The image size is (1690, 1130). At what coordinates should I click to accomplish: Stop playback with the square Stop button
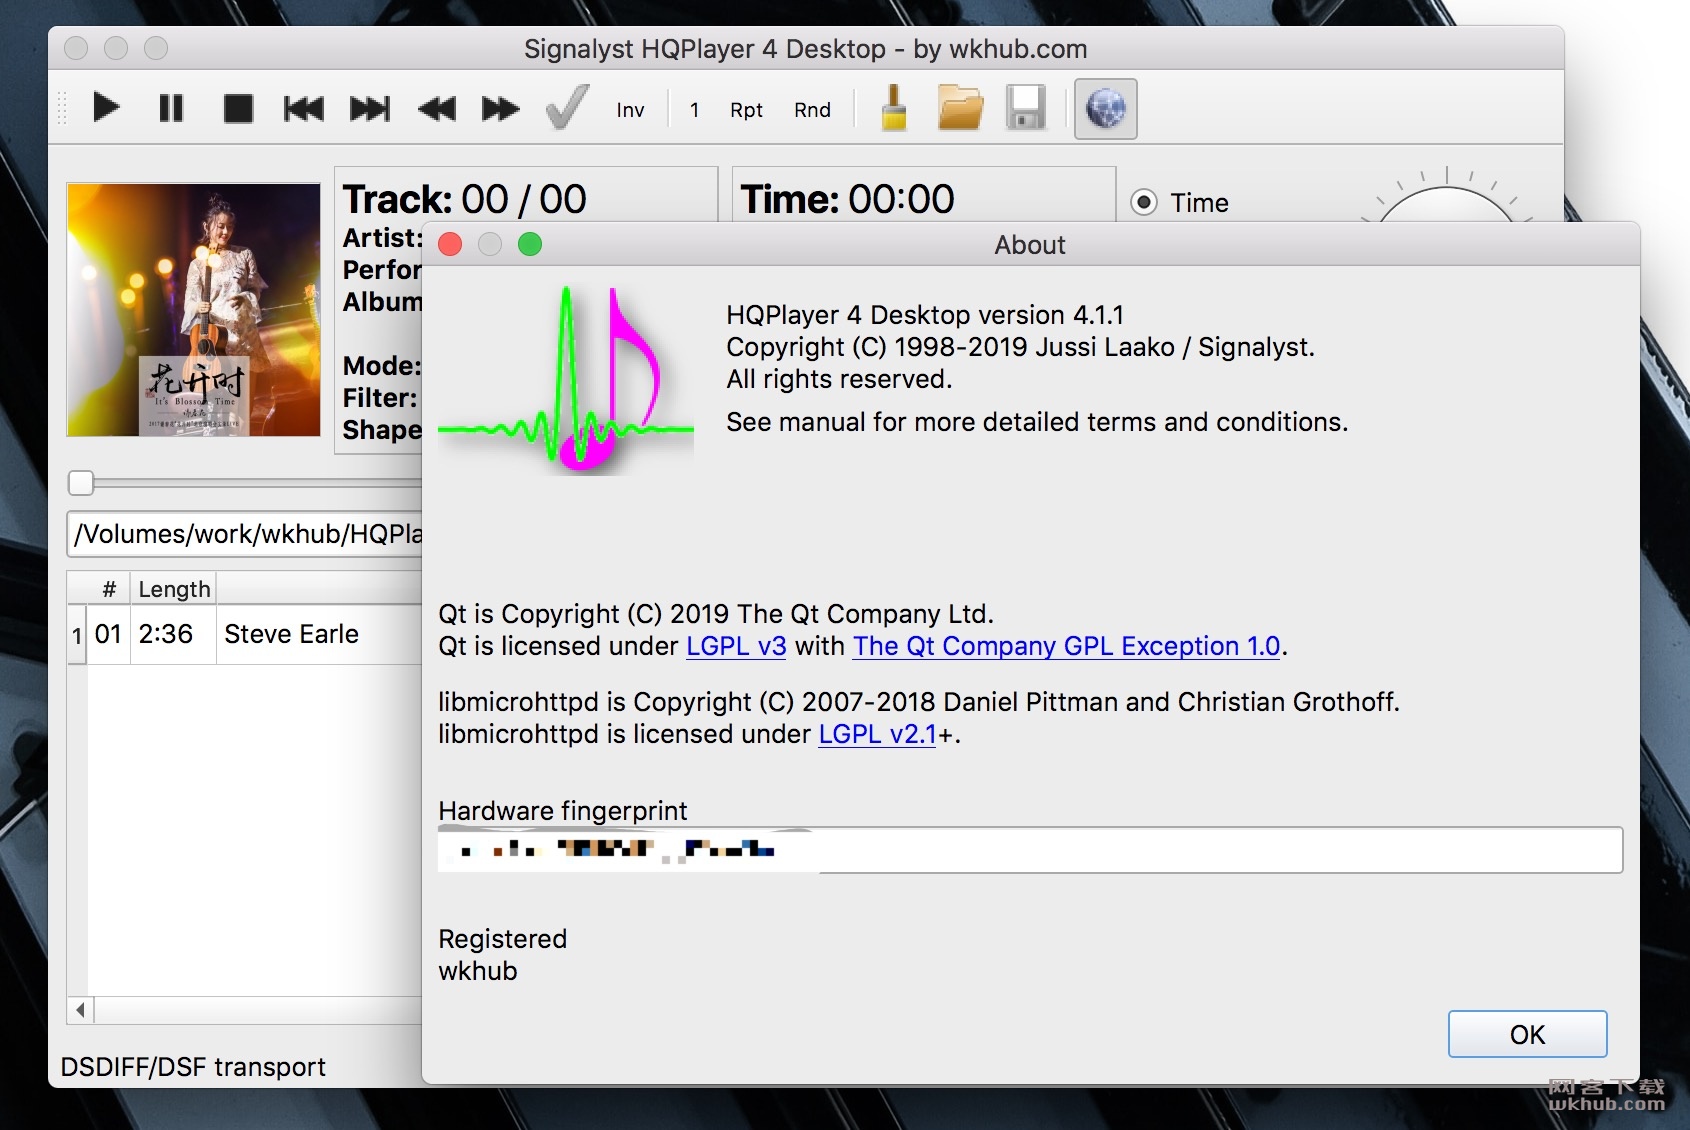[238, 108]
